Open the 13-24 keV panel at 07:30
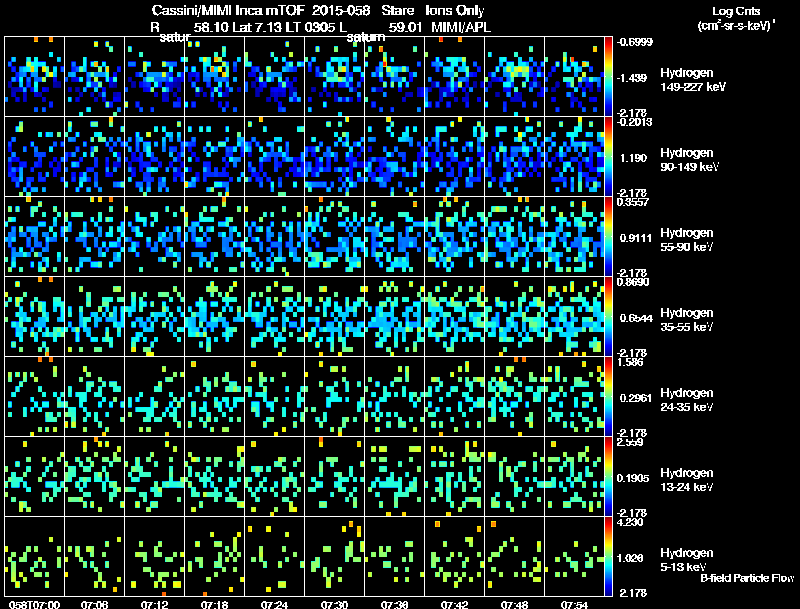 point(334,476)
